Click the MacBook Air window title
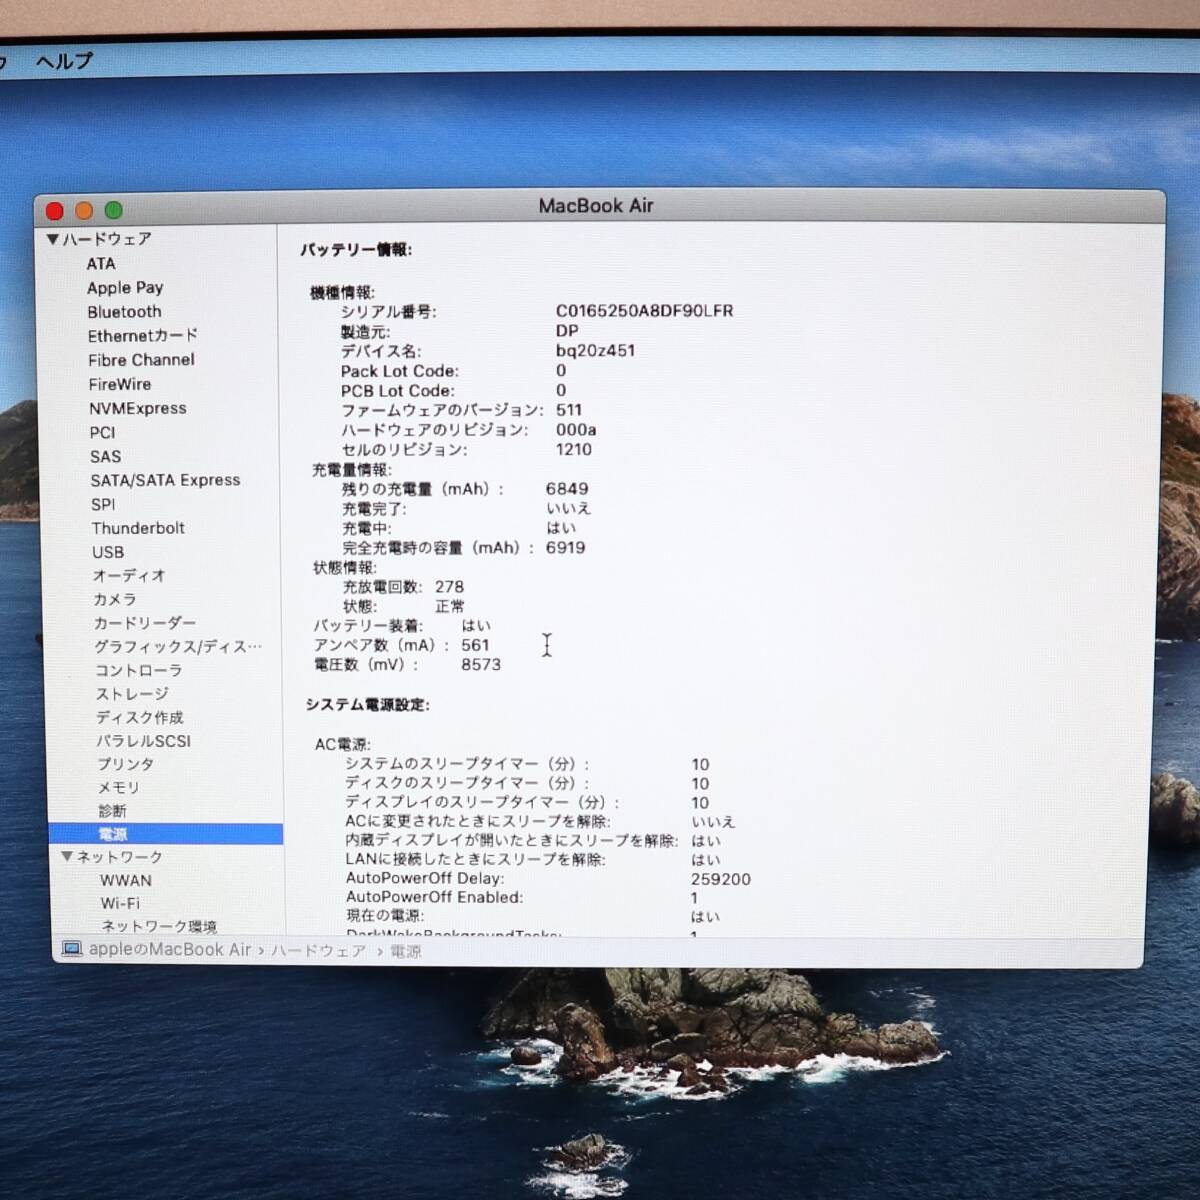 point(596,206)
